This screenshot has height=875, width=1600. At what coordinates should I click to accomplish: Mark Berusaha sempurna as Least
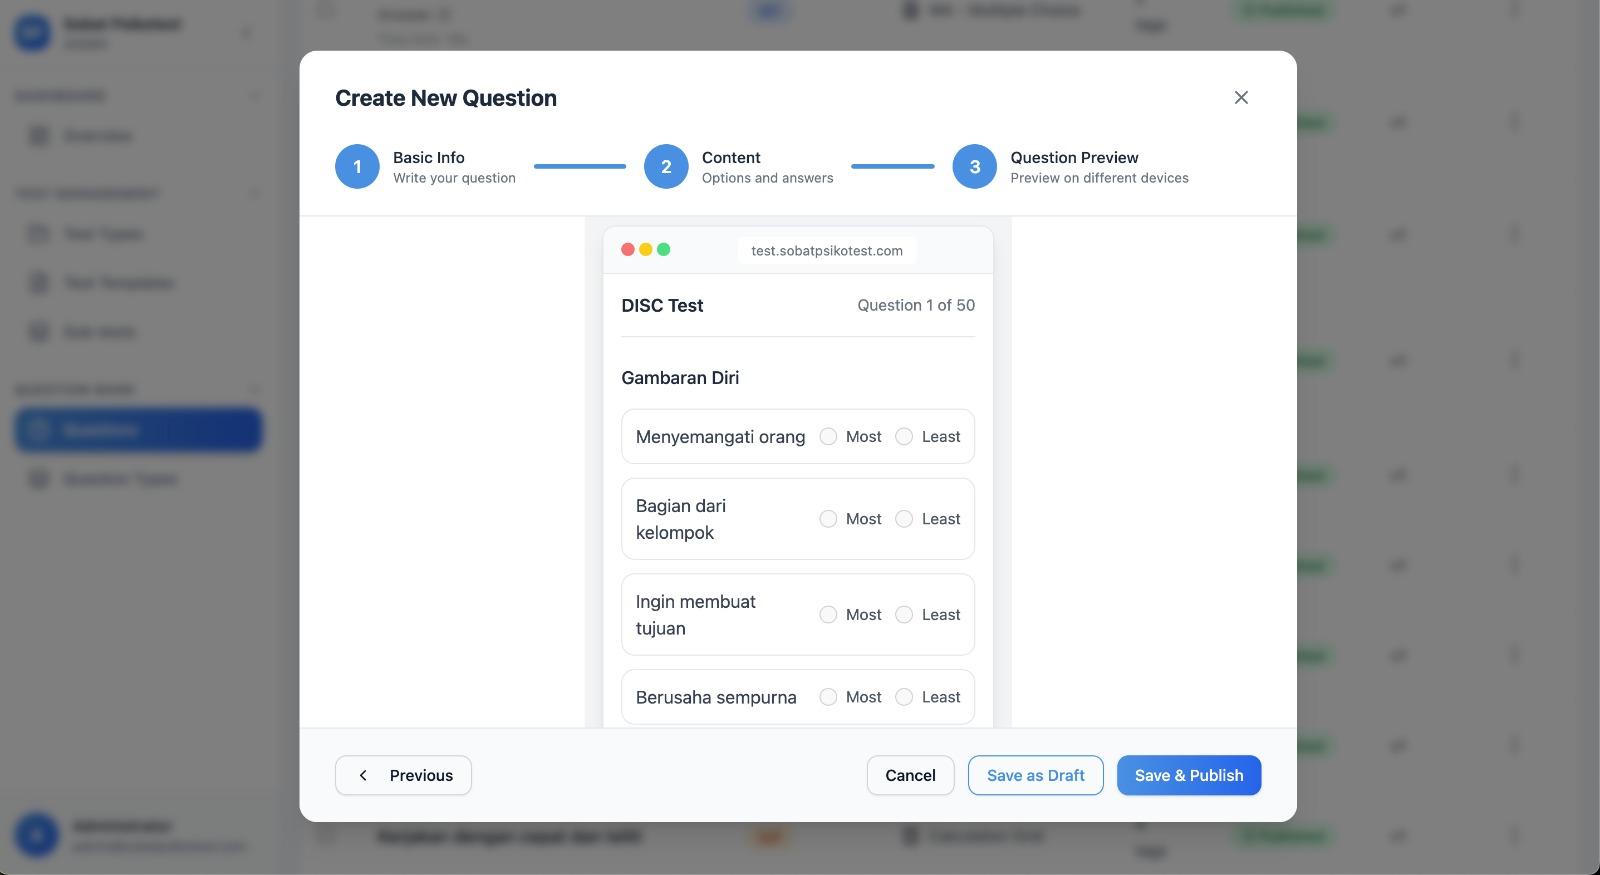pyautogui.click(x=904, y=697)
